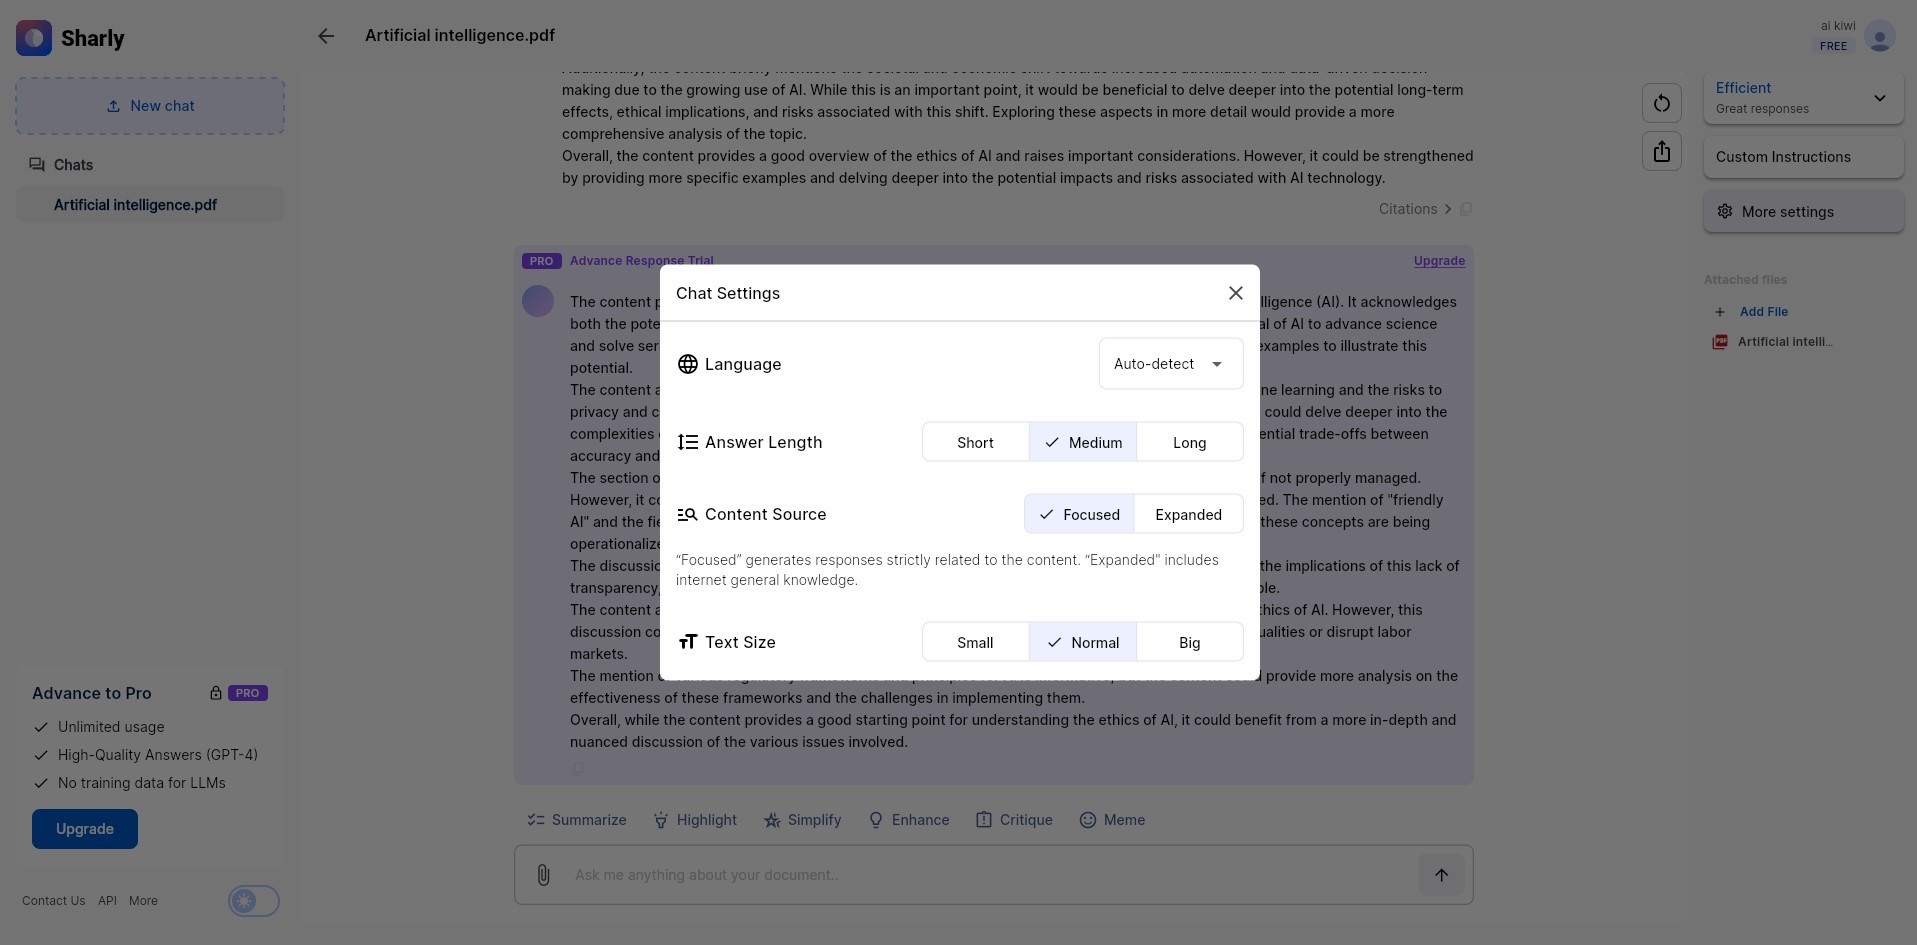Click the share/export icon
Viewport: 1917px width, 945px height.
coord(1661,151)
